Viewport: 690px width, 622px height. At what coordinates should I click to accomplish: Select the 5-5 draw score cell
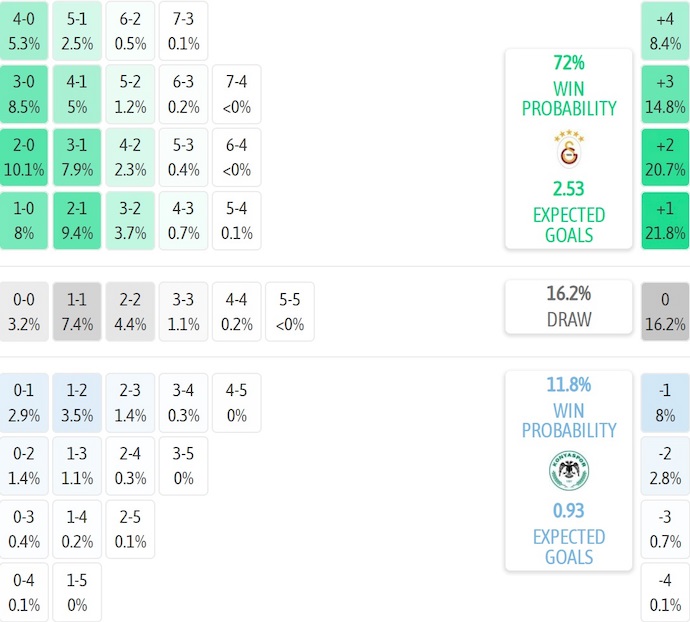[x=289, y=311]
